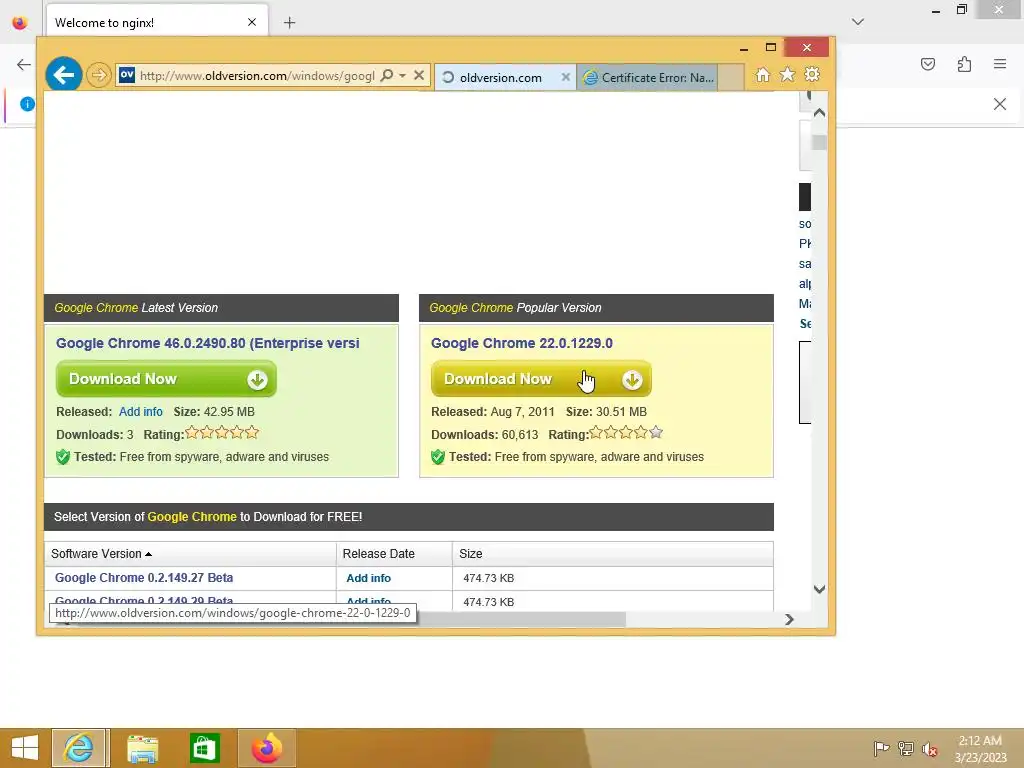Open Firefox extensions puzzle icon
The height and width of the screenshot is (768, 1024).
point(964,64)
